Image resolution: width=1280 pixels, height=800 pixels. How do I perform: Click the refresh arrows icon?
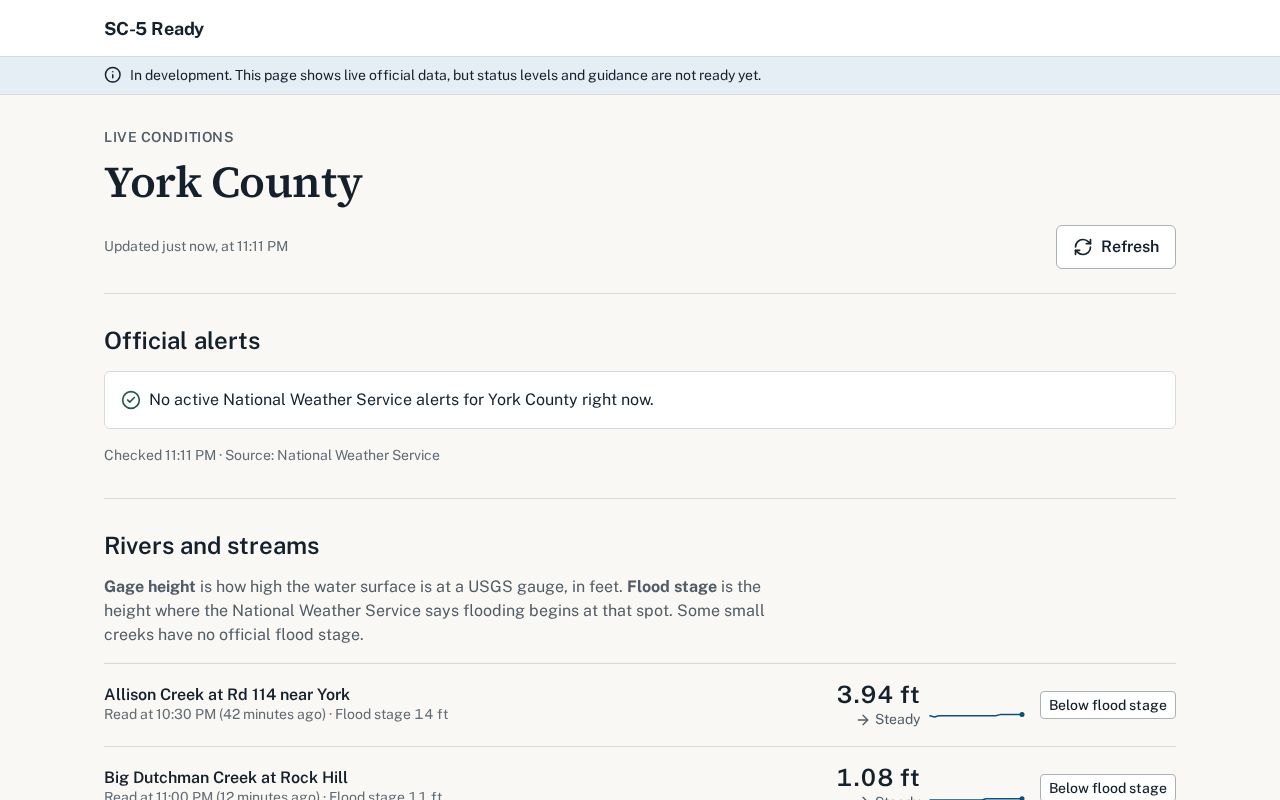(x=1083, y=247)
